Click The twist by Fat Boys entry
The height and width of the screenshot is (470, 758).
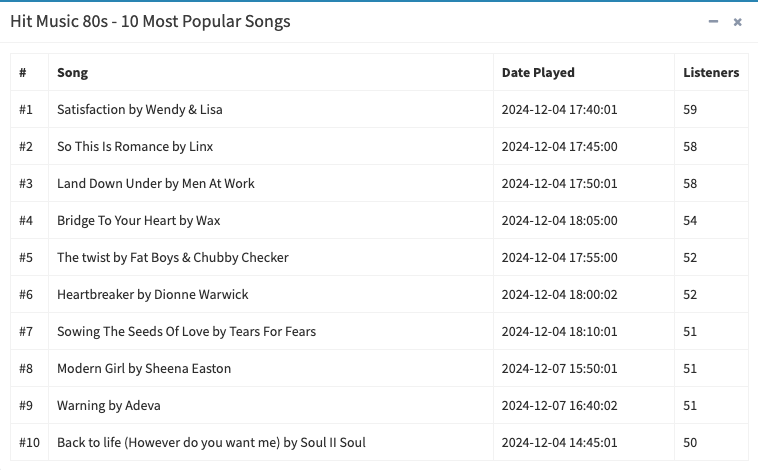point(173,258)
